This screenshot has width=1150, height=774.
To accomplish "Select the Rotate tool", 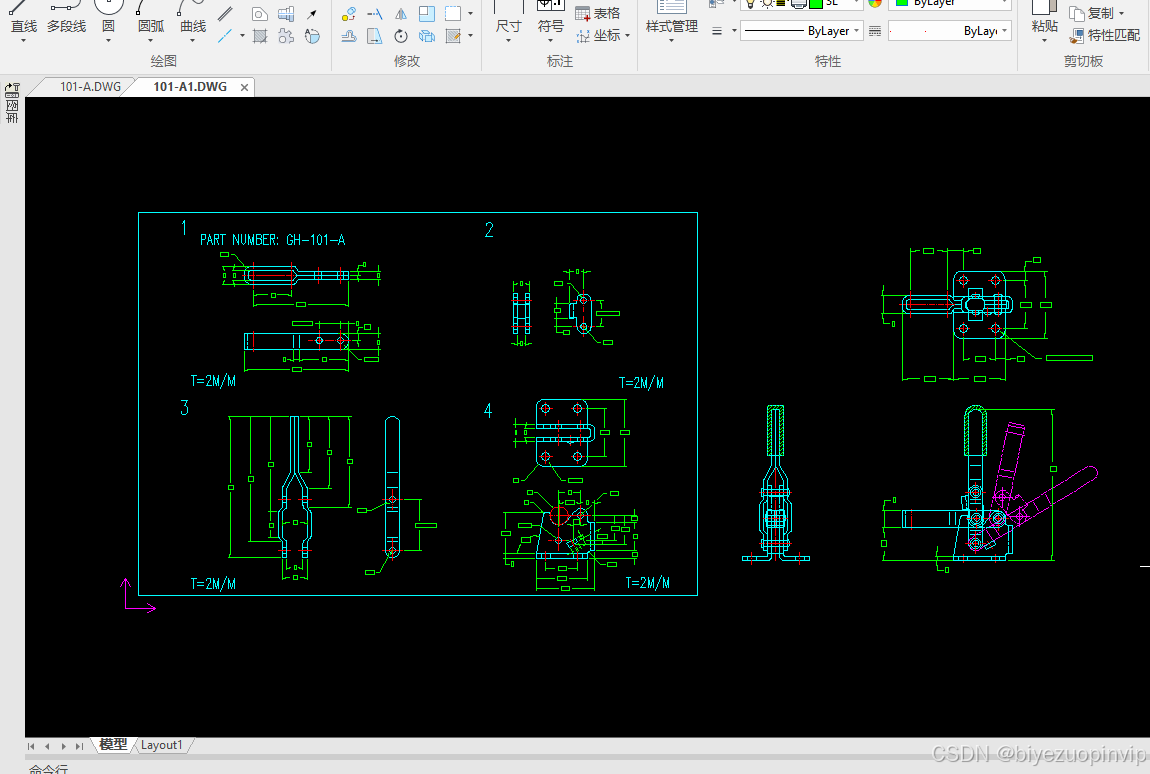I will (x=400, y=35).
